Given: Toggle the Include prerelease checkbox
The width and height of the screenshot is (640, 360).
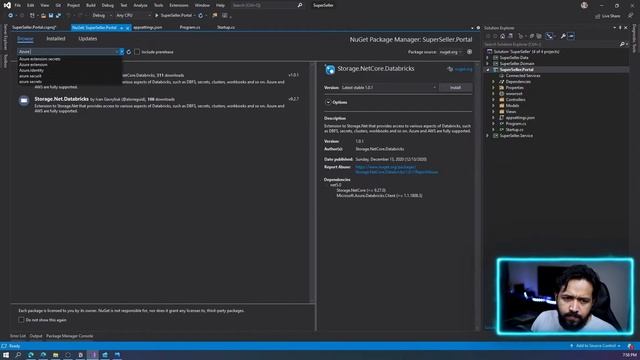Looking at the screenshot, I should [137, 52].
